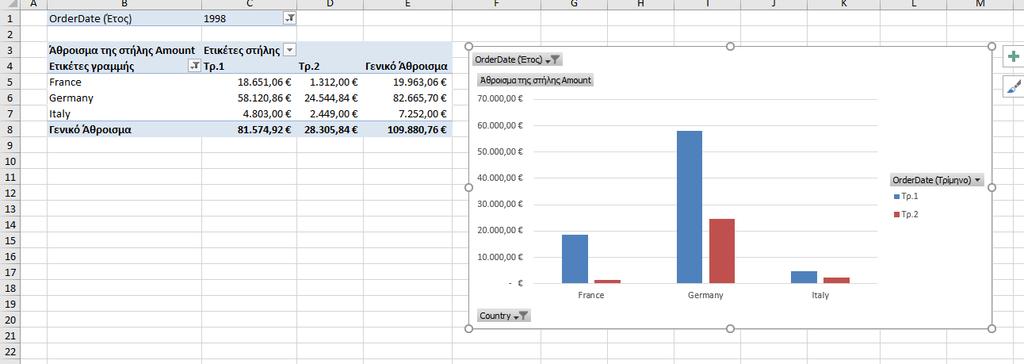Select Italy axis label in chart
The height and width of the screenshot is (364, 1024).
click(820, 295)
